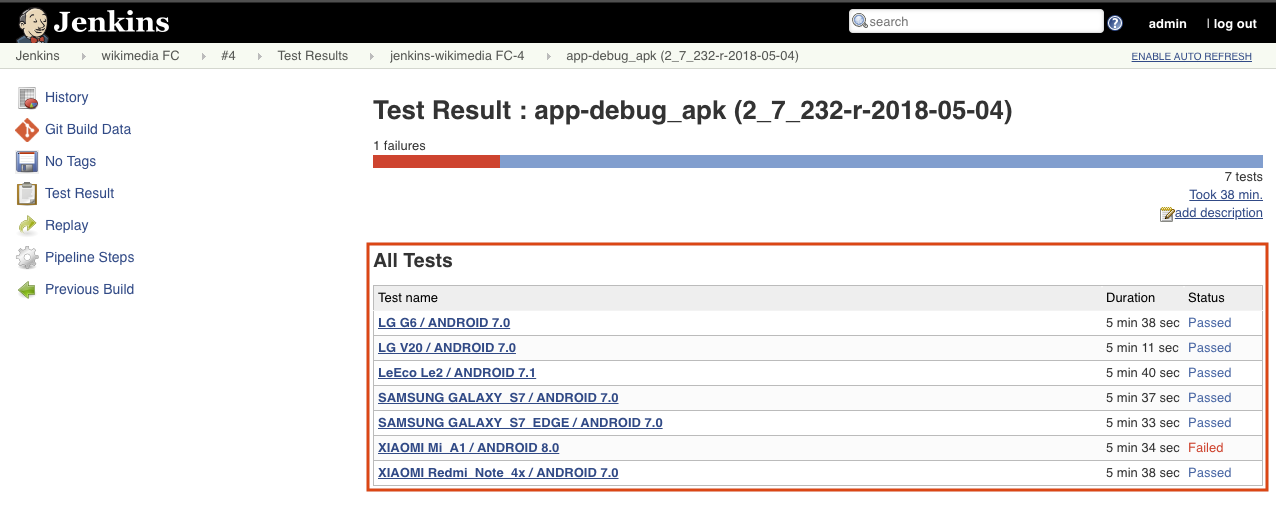Open the #4 breadcrumb item

(x=228, y=56)
